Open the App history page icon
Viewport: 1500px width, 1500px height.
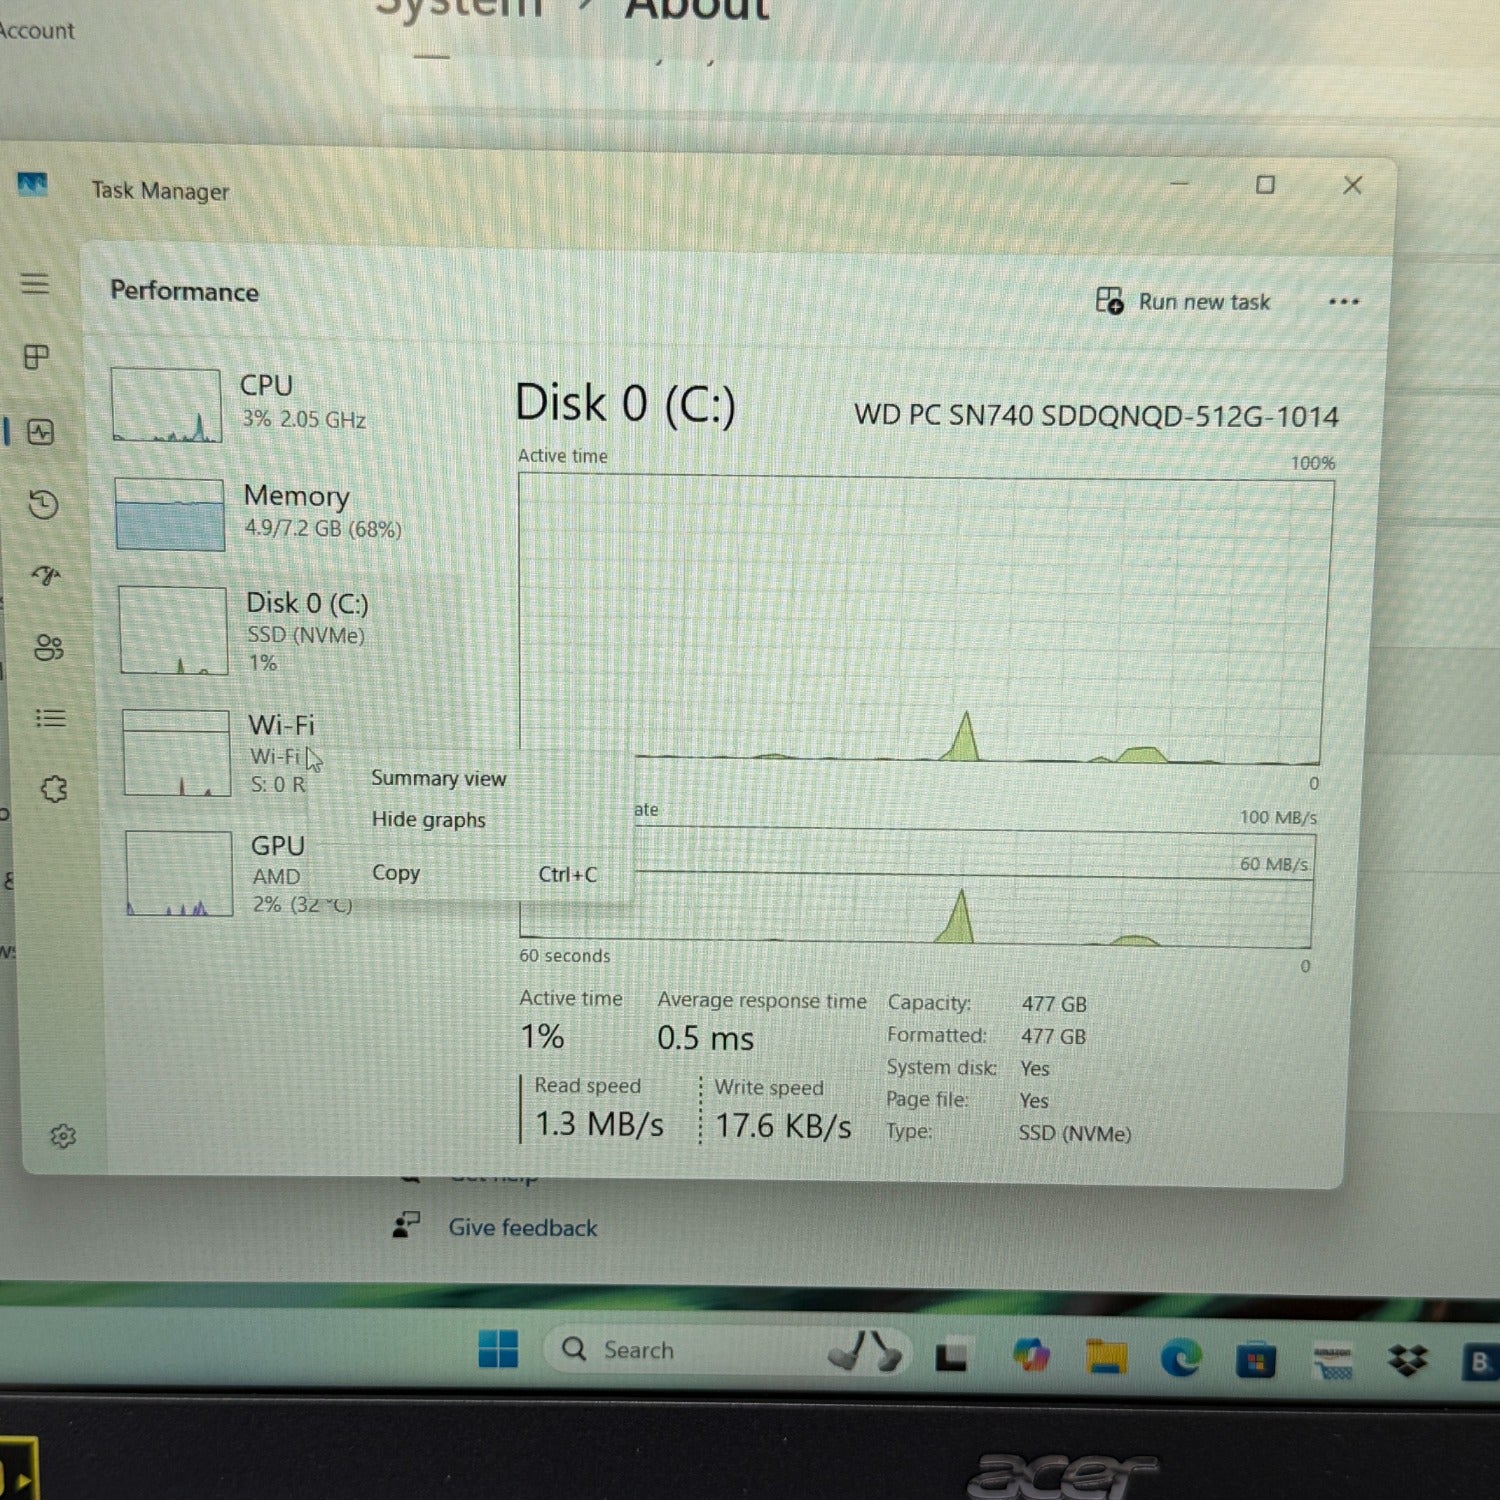(x=43, y=505)
